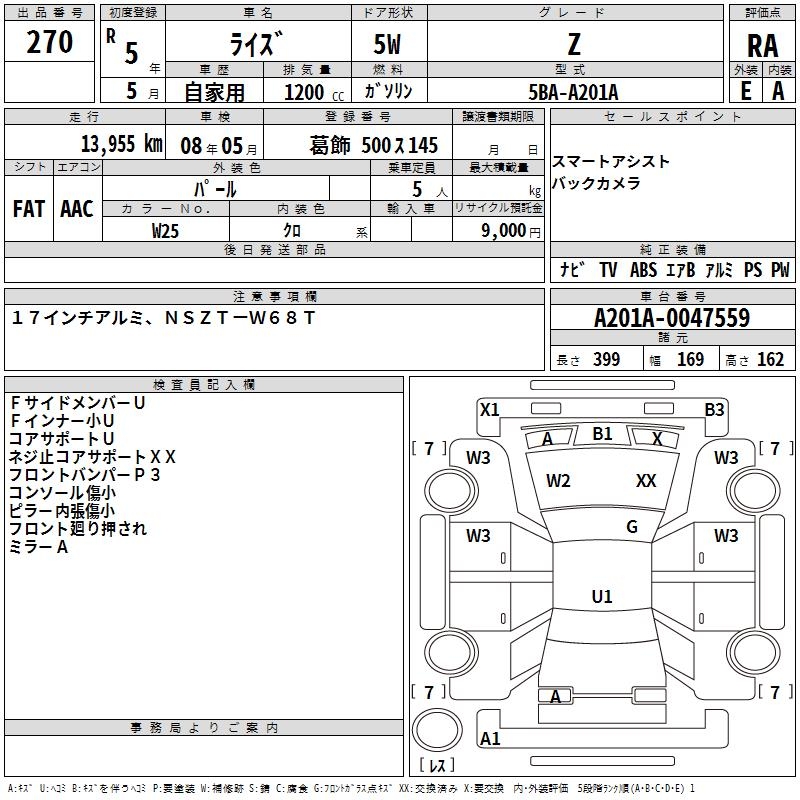Screen dimensions: 800x800
Task: Click the W2 mark on the hood
Action: [558, 481]
